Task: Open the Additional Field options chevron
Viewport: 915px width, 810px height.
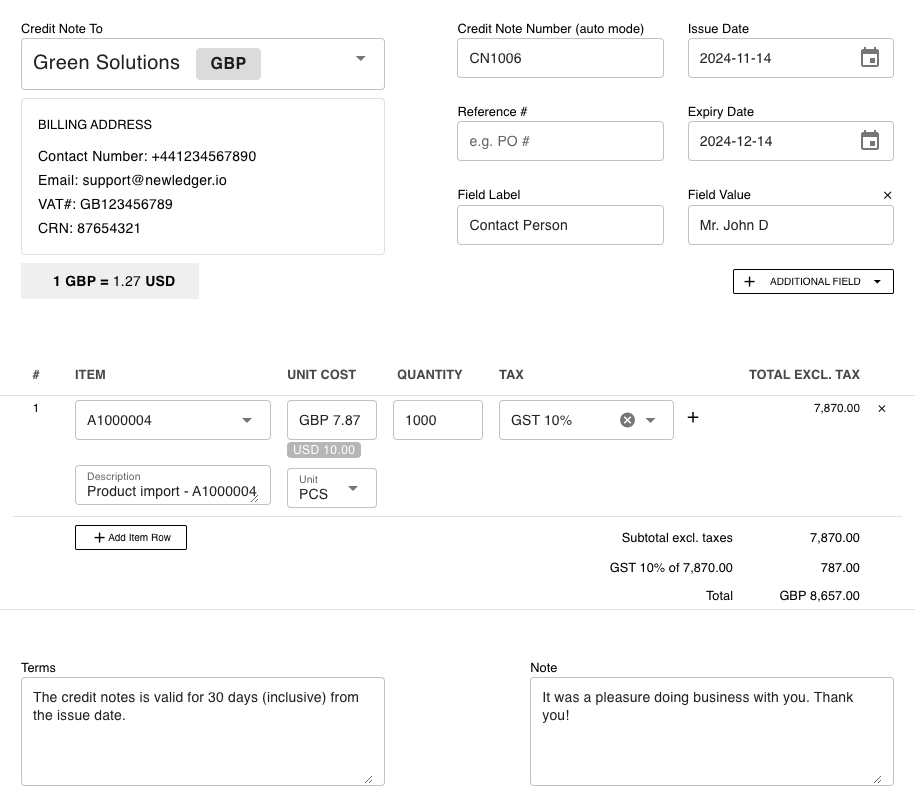Action: [879, 281]
